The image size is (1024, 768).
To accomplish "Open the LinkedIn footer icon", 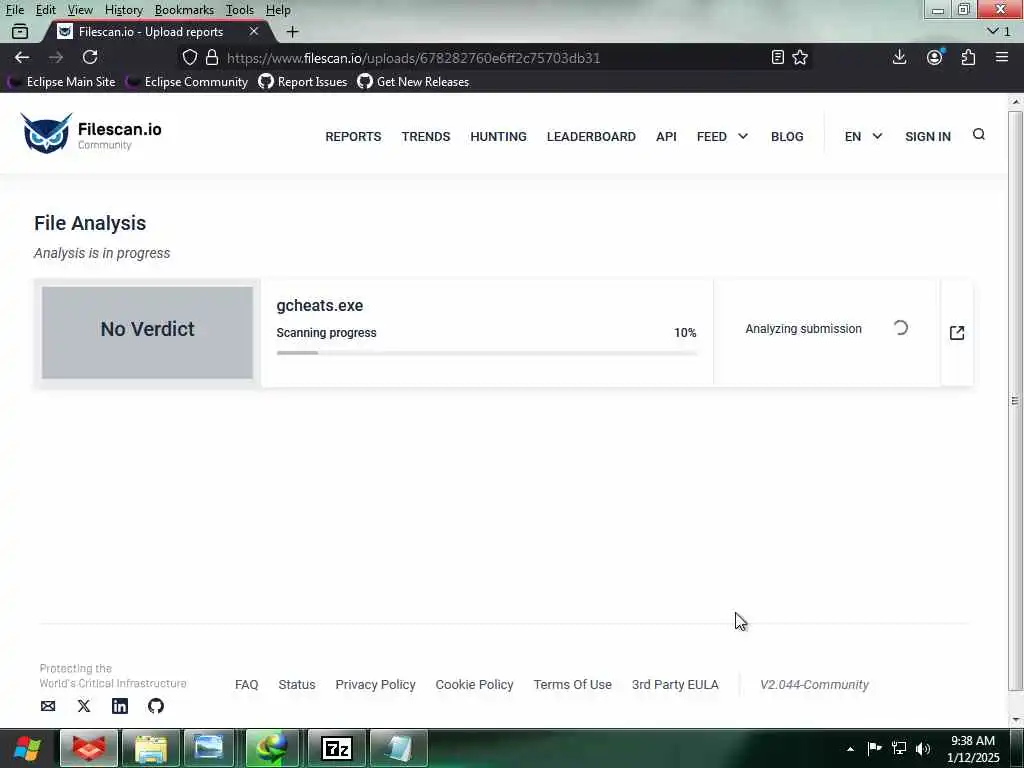I will [120, 706].
